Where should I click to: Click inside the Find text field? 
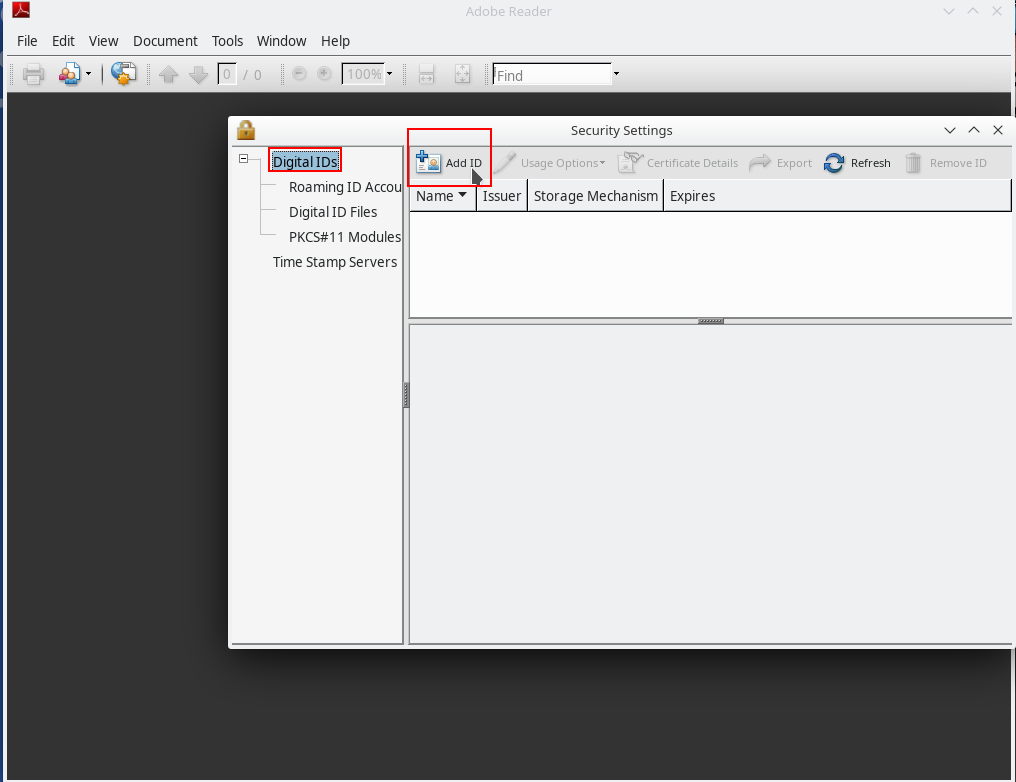point(551,75)
